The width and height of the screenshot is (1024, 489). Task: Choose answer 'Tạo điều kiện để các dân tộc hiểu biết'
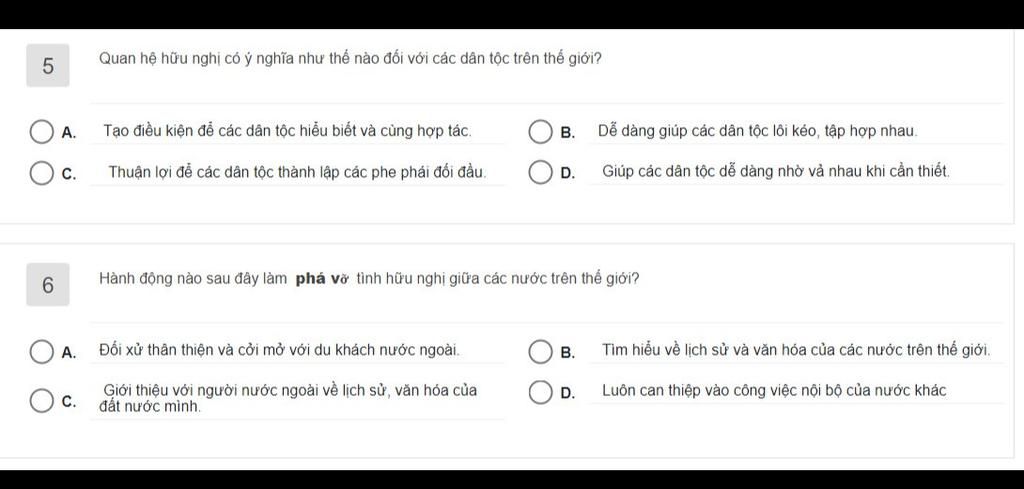click(x=287, y=131)
